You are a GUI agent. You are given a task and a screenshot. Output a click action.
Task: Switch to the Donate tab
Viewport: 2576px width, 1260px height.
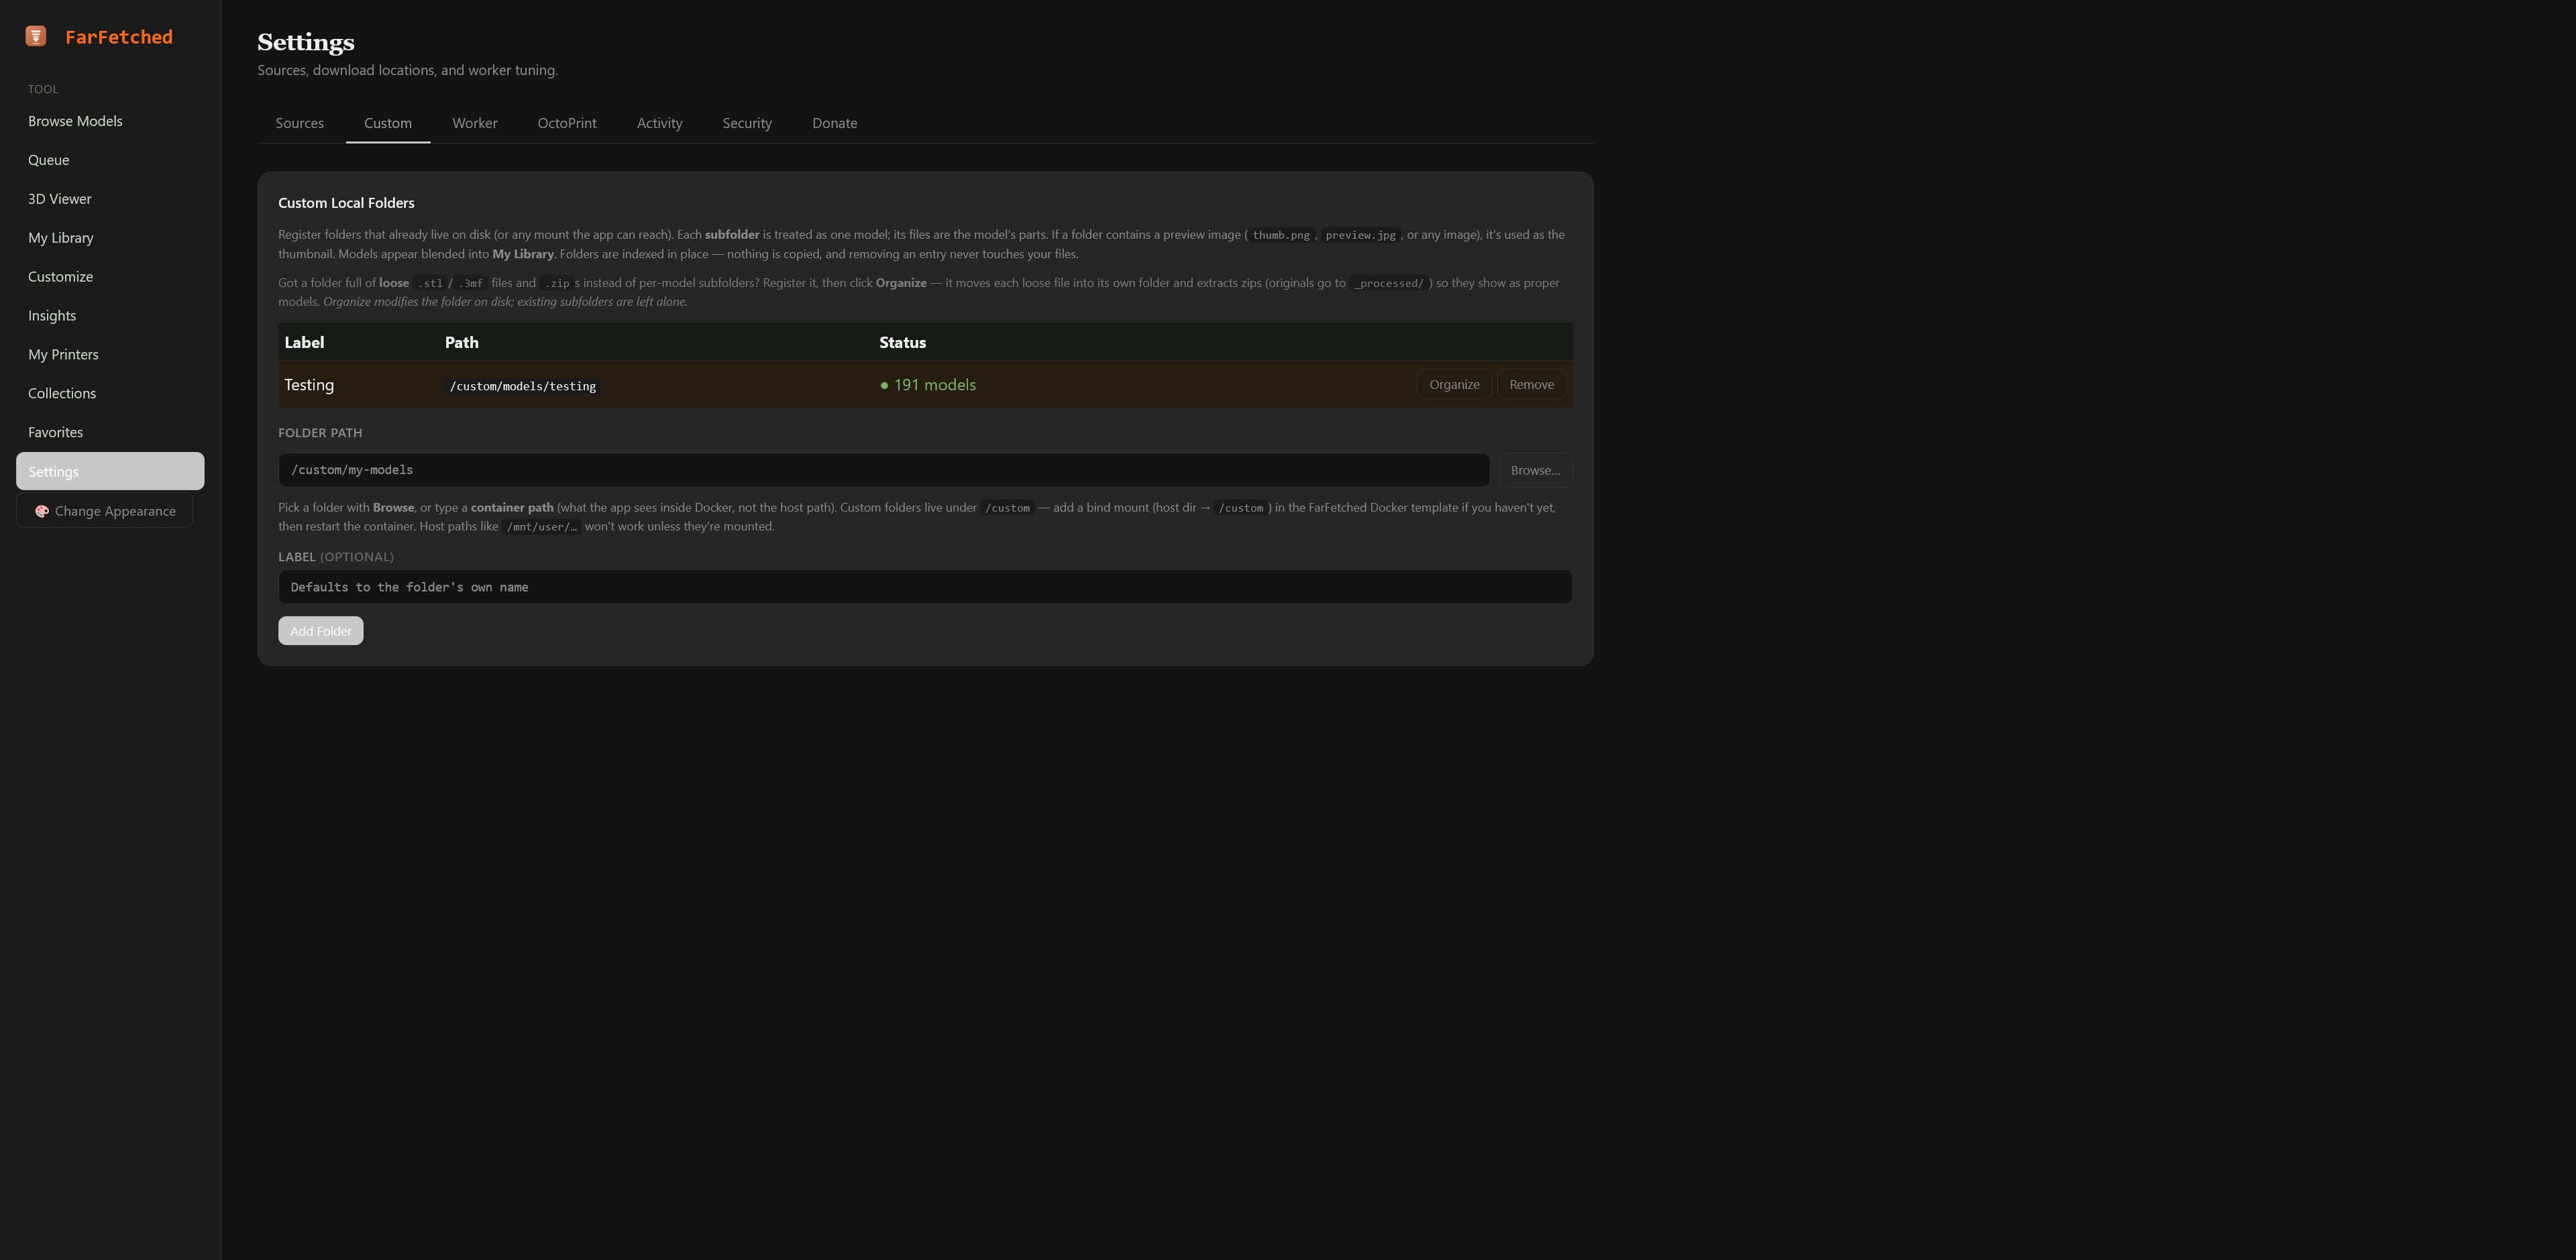click(834, 123)
